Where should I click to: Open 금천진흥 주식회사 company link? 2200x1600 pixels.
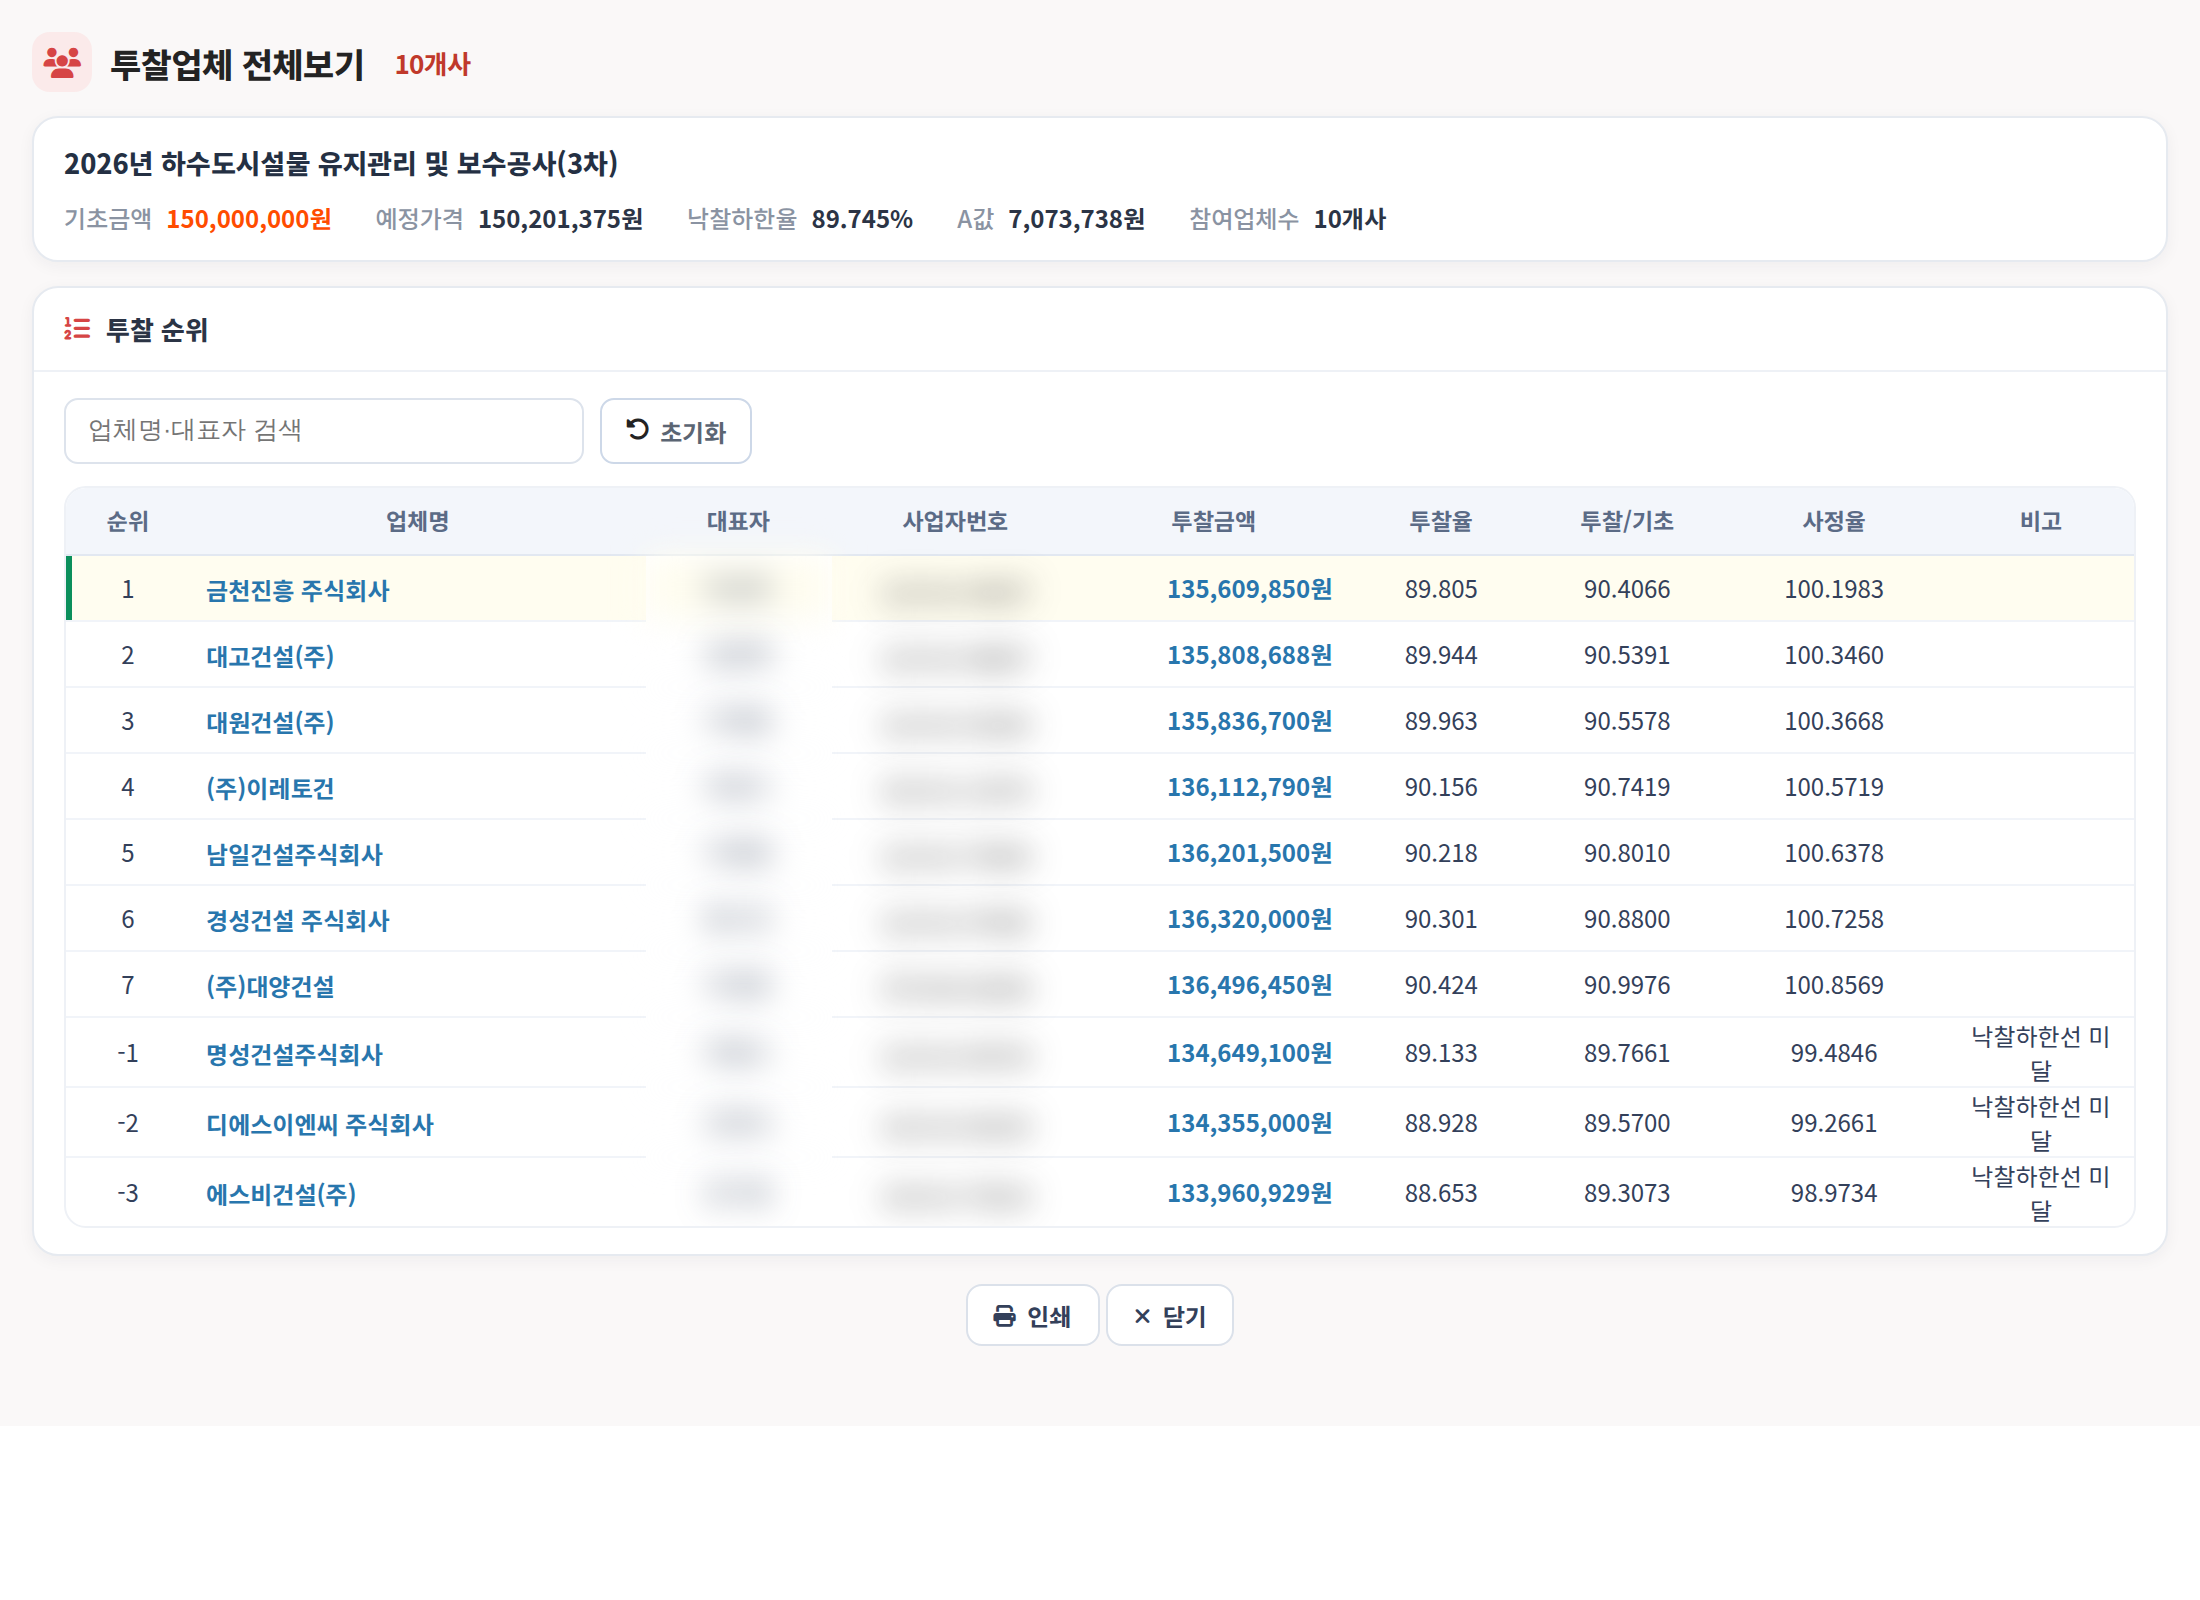tap(297, 590)
